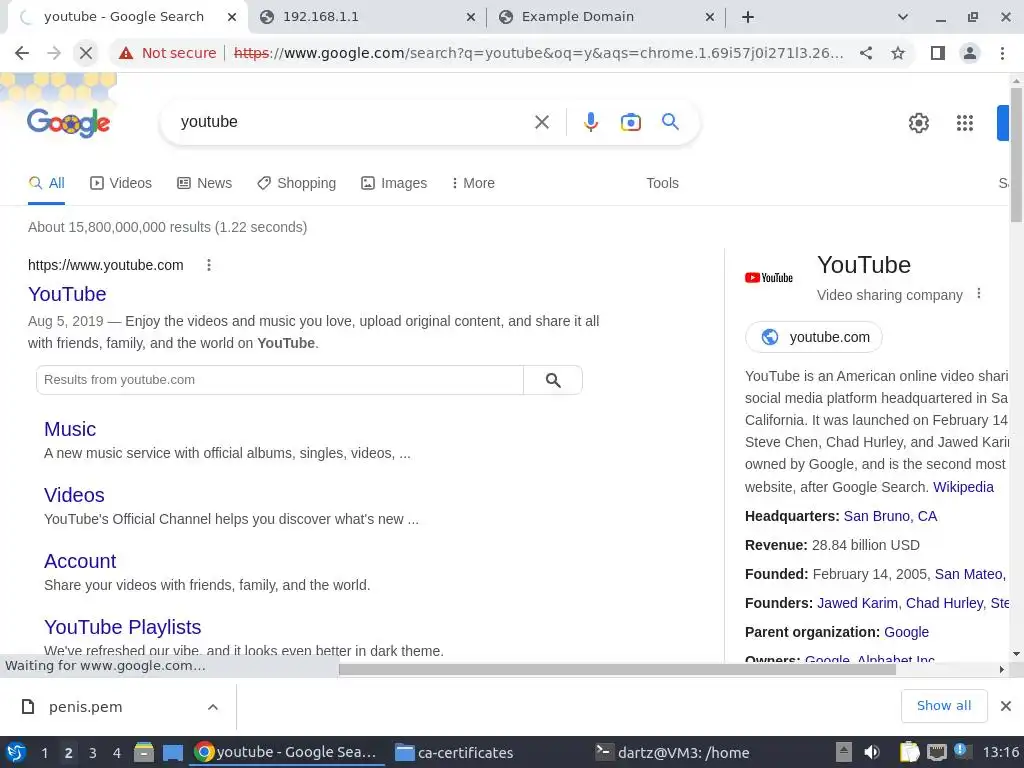Open the tab search dropdown
This screenshot has width=1024, height=768.
coord(903,17)
